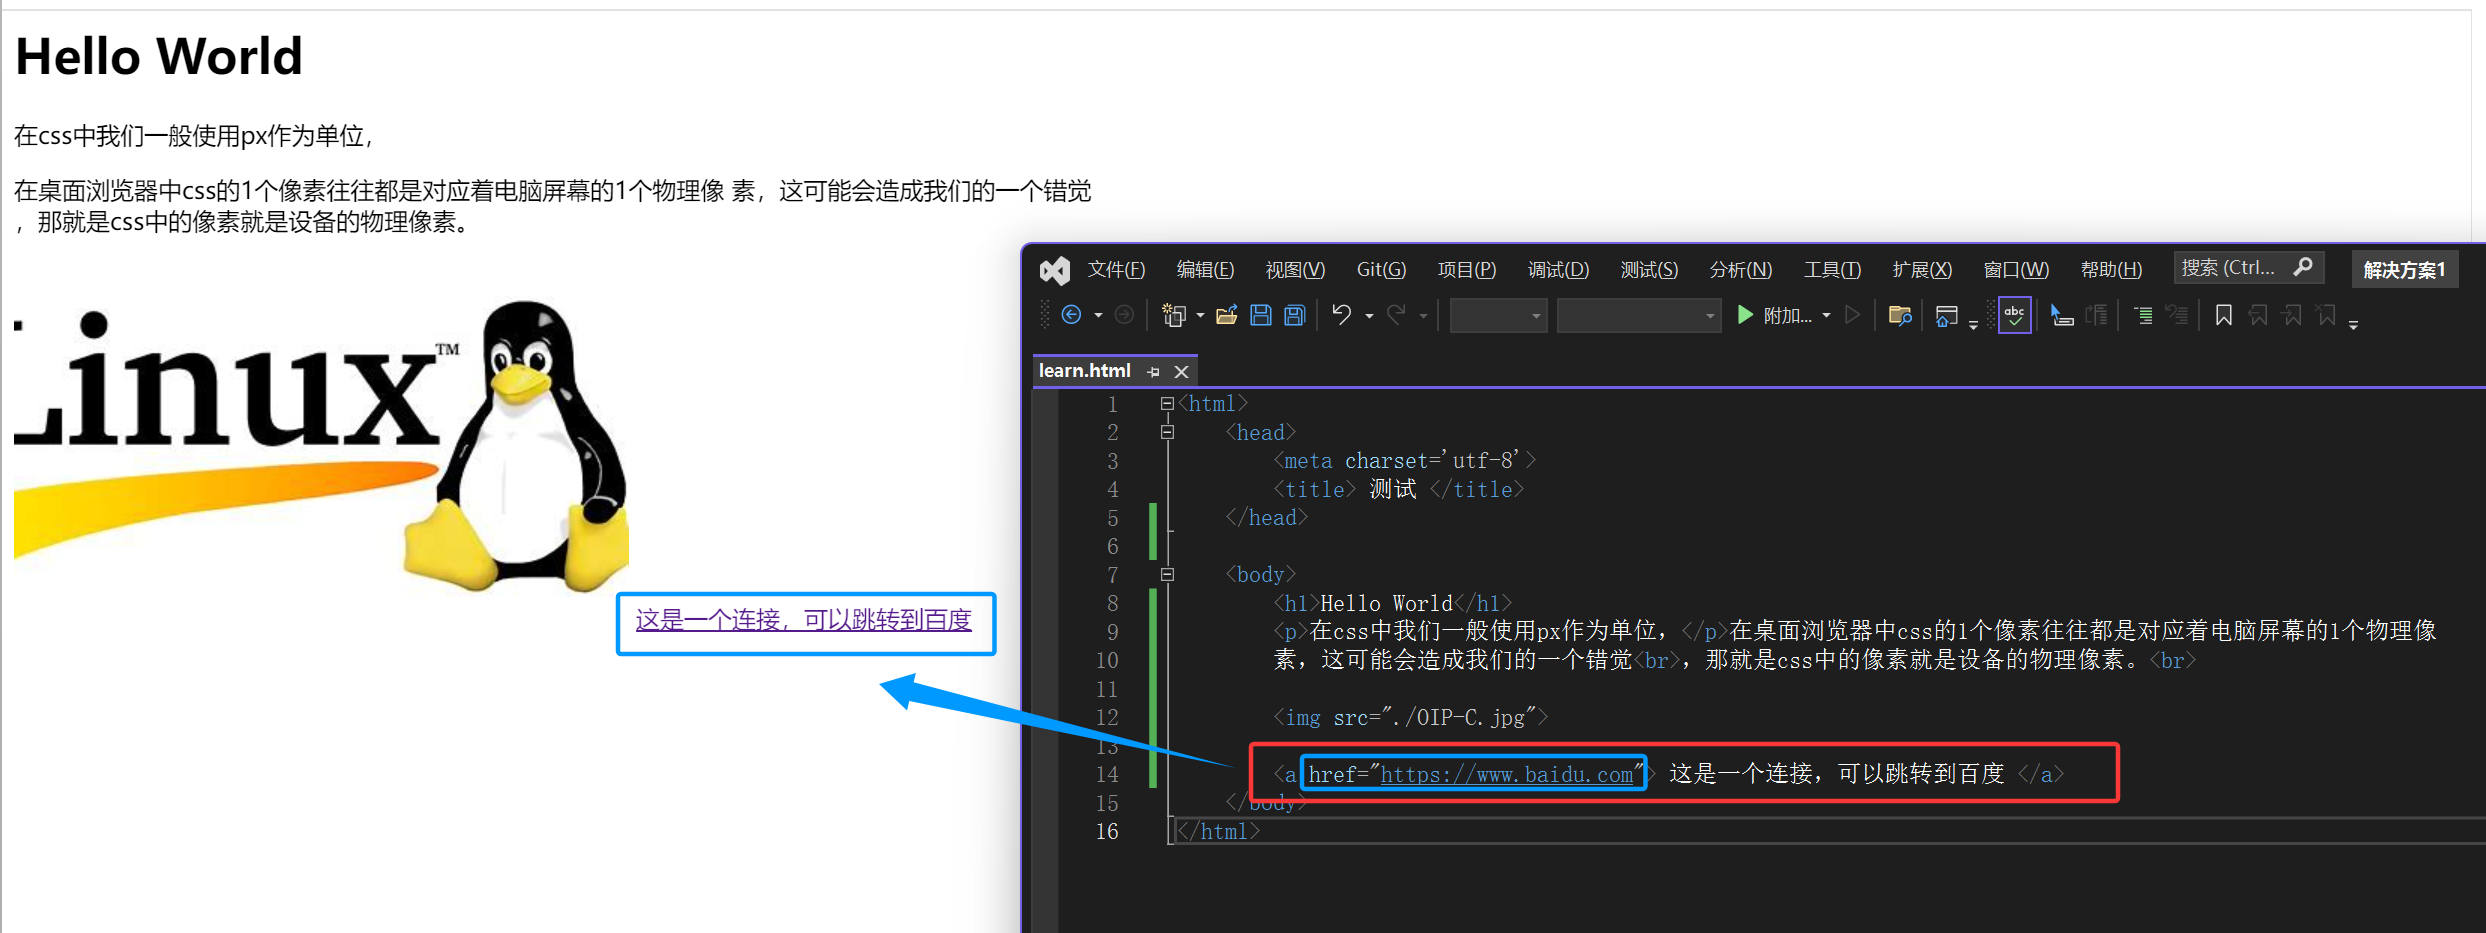
Task: Save learn.html with the single floppy icon
Action: [1261, 315]
